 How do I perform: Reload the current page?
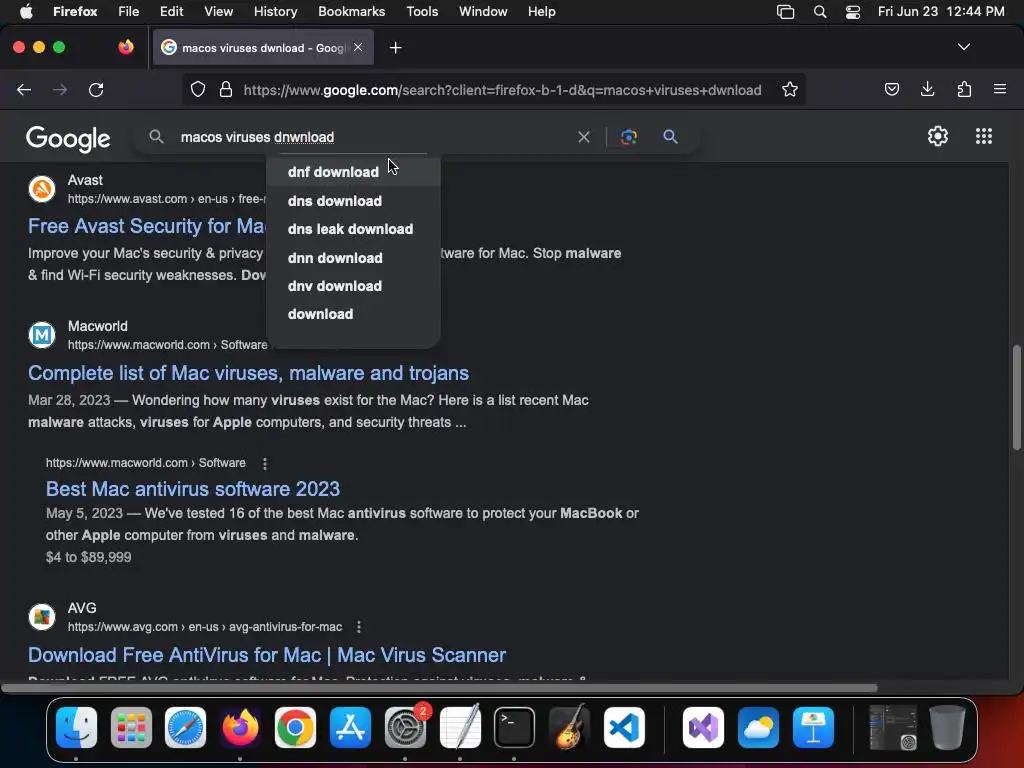click(x=96, y=89)
